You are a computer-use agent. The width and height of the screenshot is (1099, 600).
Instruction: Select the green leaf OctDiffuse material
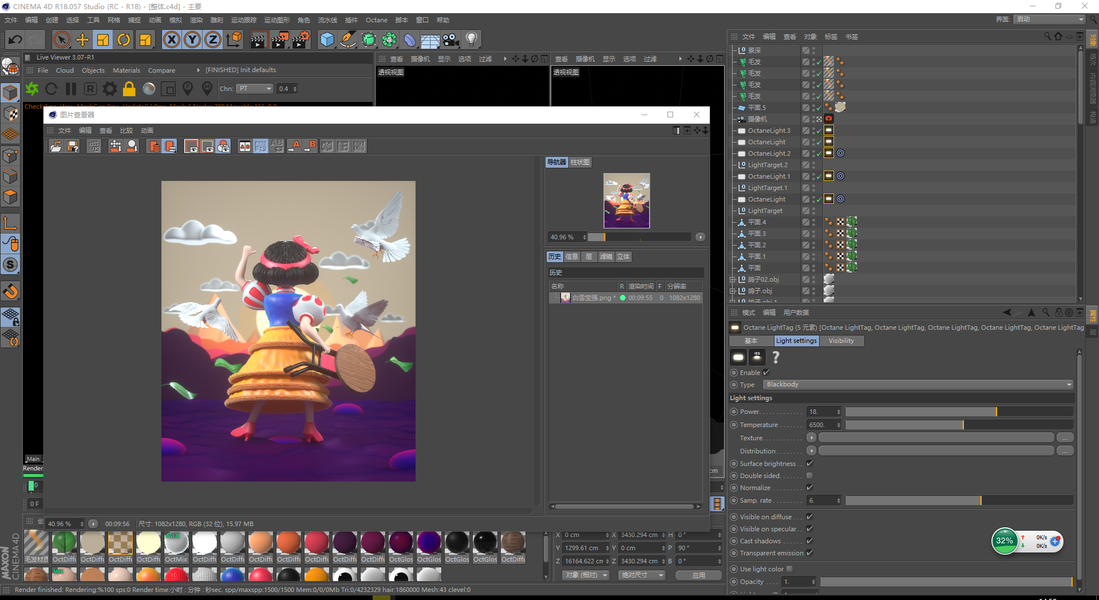[64, 545]
